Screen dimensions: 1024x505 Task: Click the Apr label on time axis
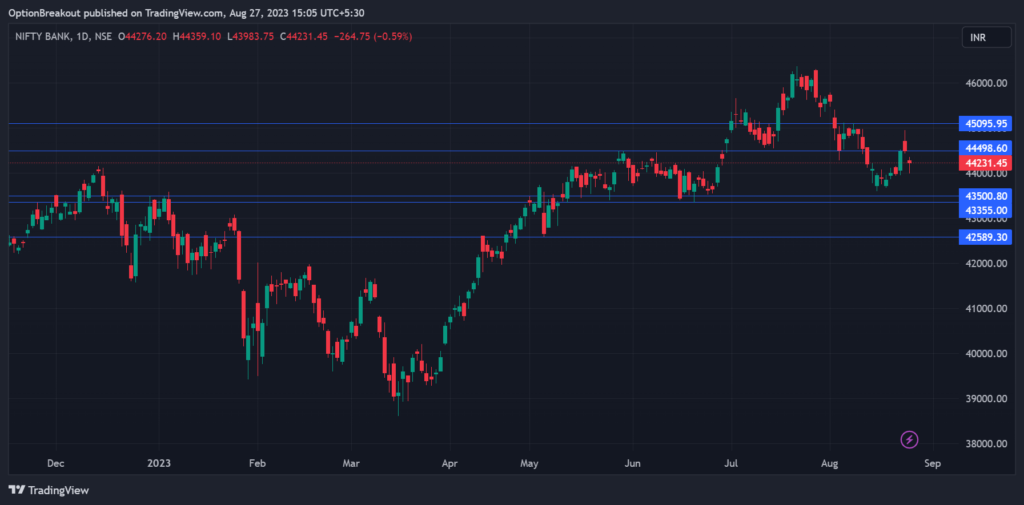(x=449, y=463)
